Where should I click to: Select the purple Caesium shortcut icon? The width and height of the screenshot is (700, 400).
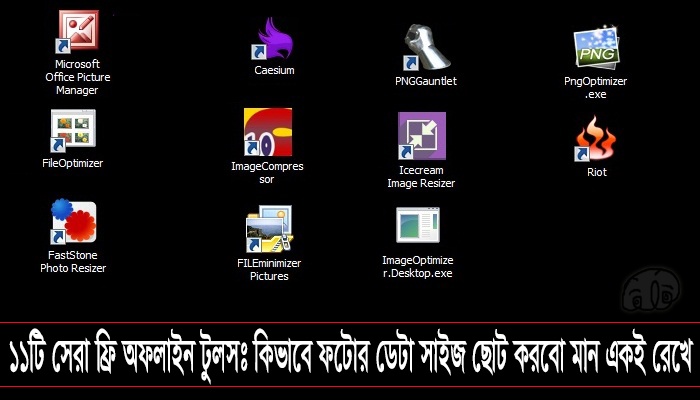tap(272, 38)
